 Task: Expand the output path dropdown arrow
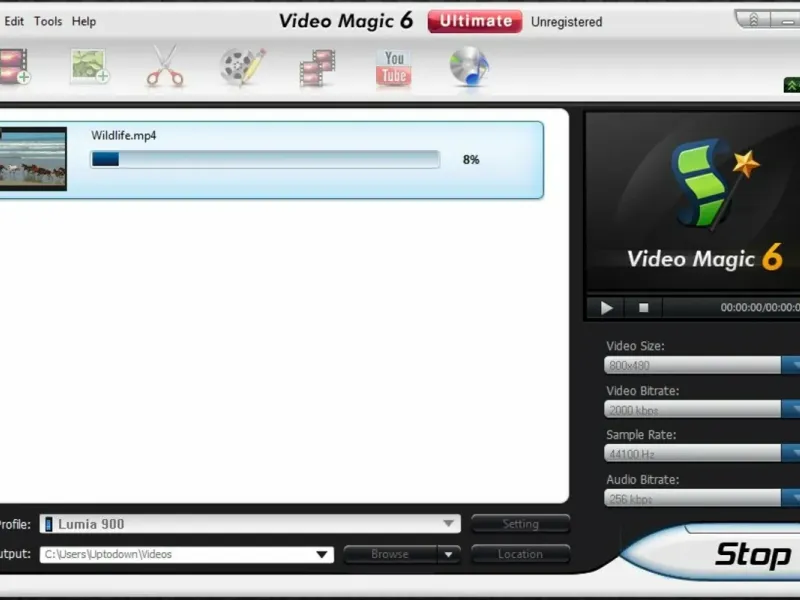[x=321, y=555]
